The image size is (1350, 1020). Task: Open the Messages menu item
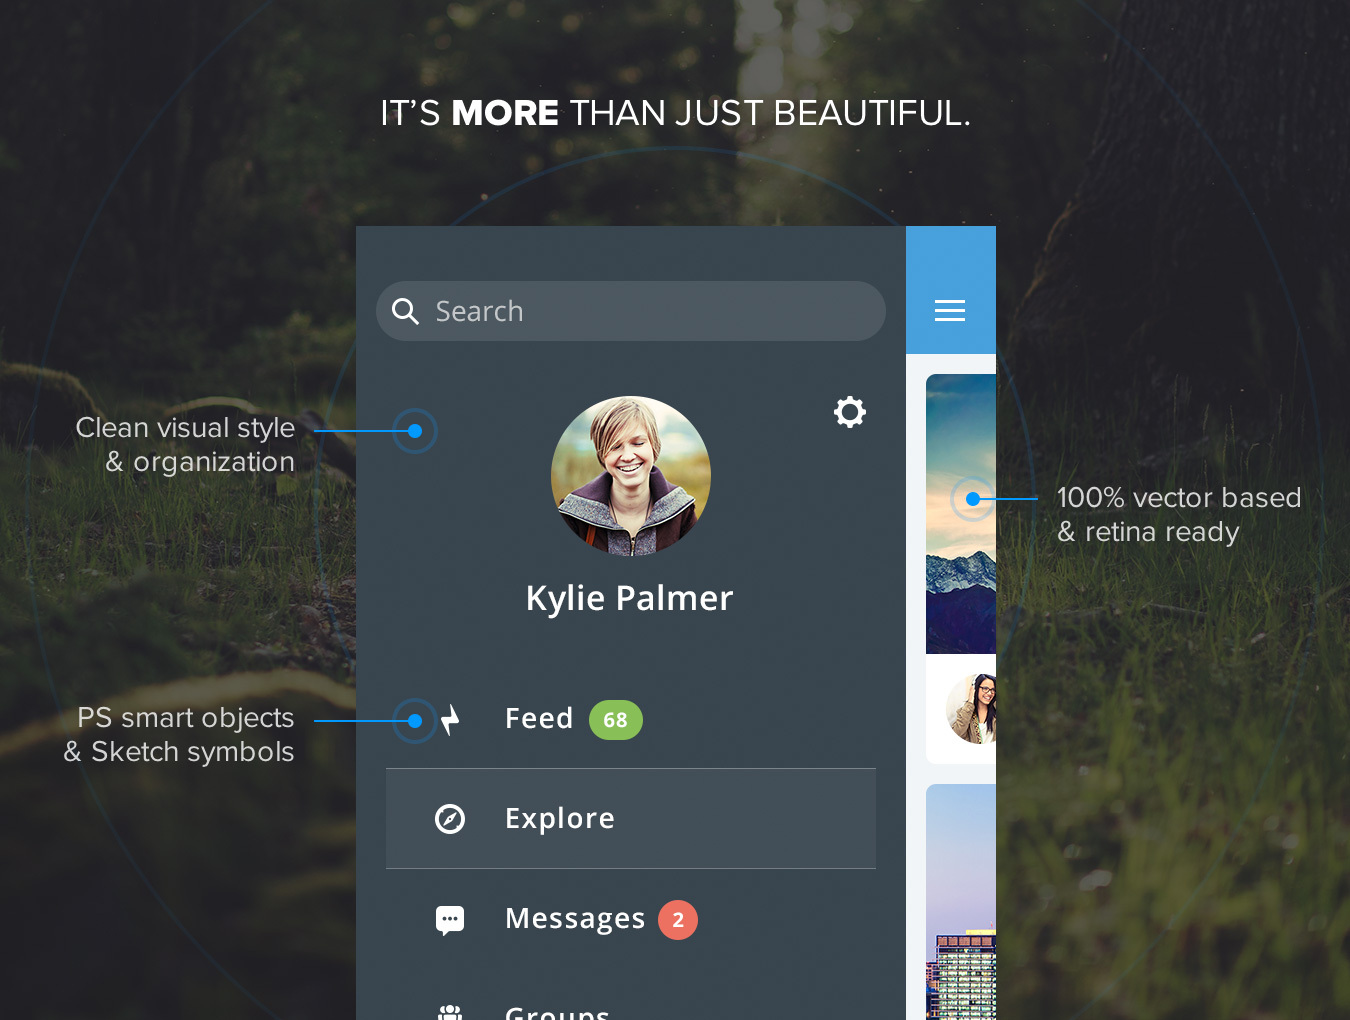[631, 919]
